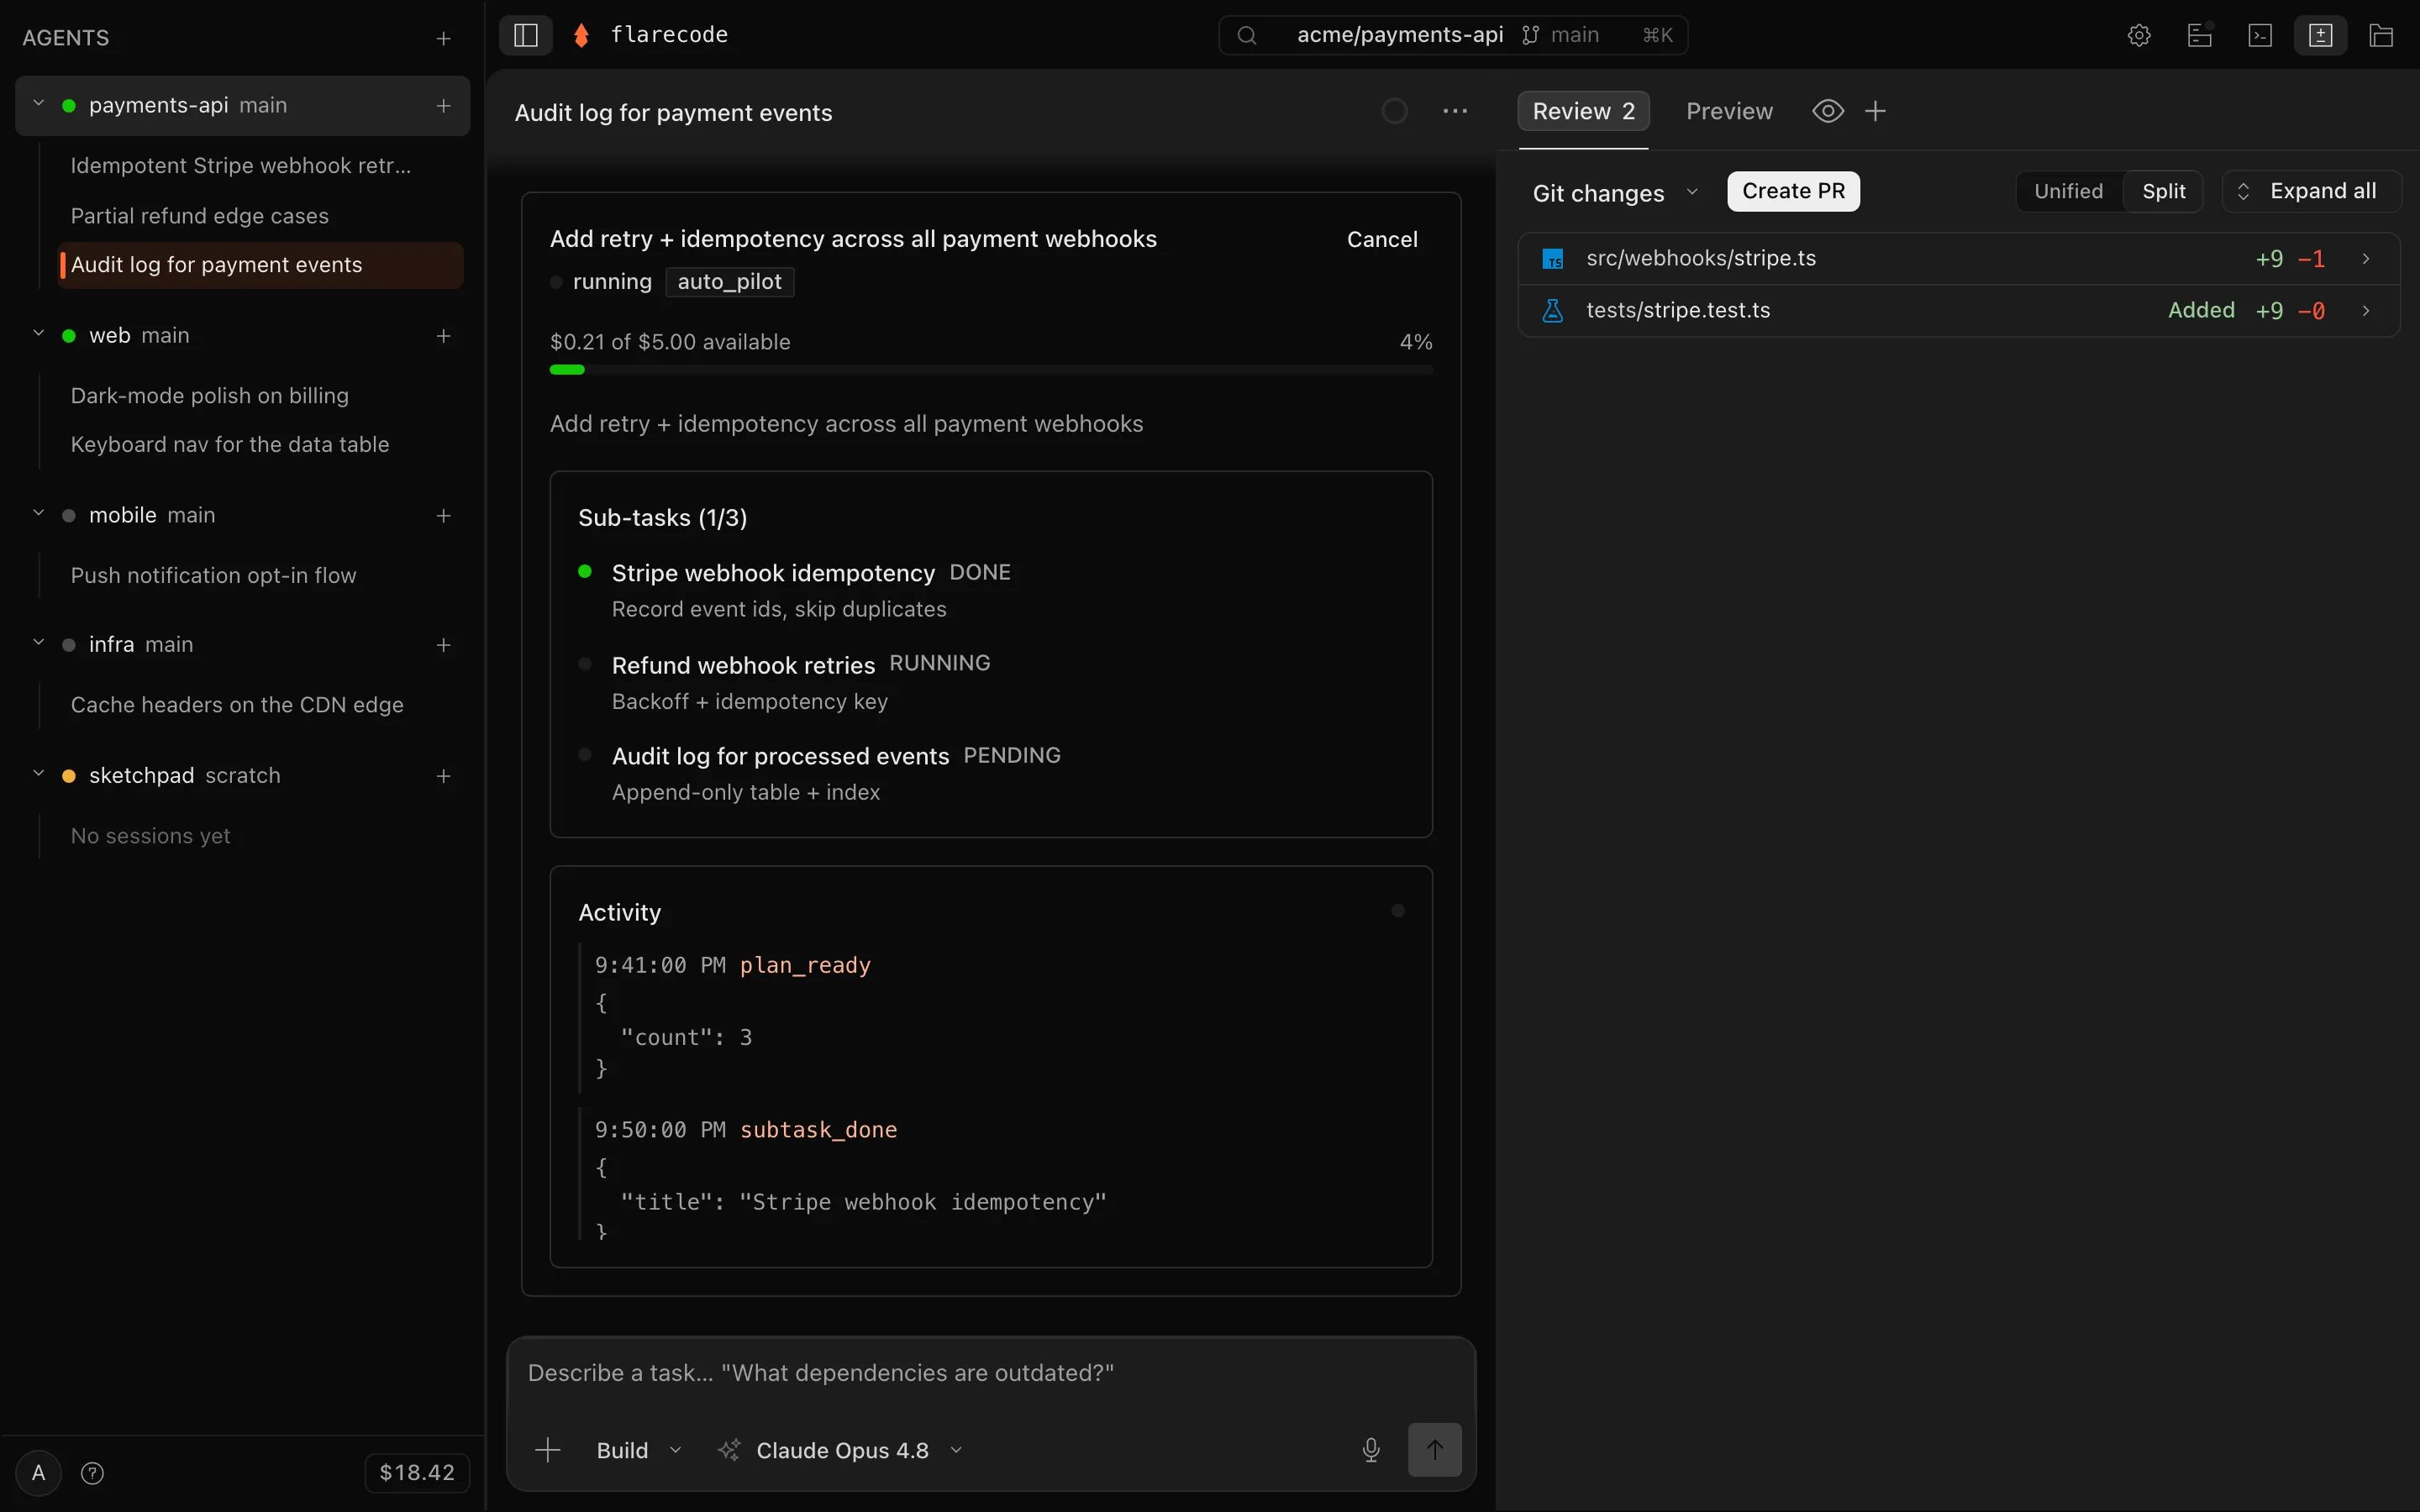The image size is (2420, 1512).
Task: Add a new tab next to Preview
Action: pos(1875,111)
